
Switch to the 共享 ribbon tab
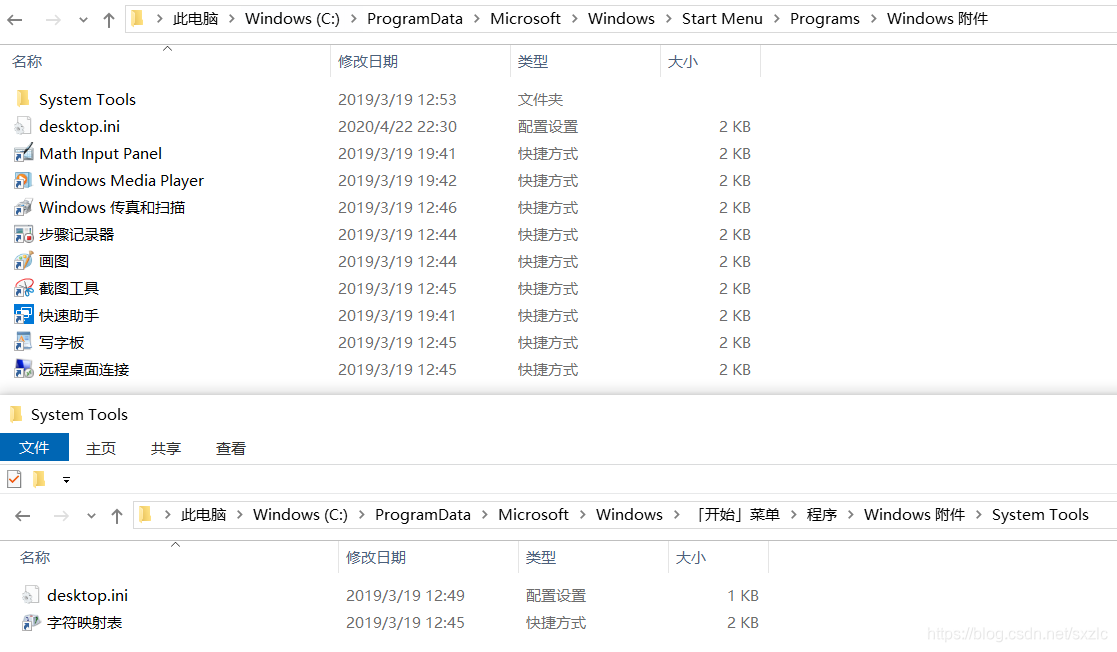click(166, 448)
